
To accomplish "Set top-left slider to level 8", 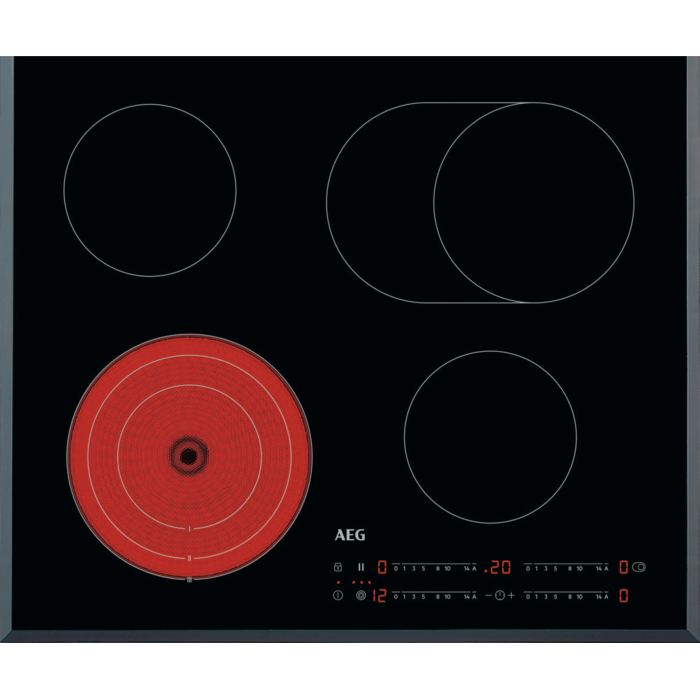I will pos(437,567).
